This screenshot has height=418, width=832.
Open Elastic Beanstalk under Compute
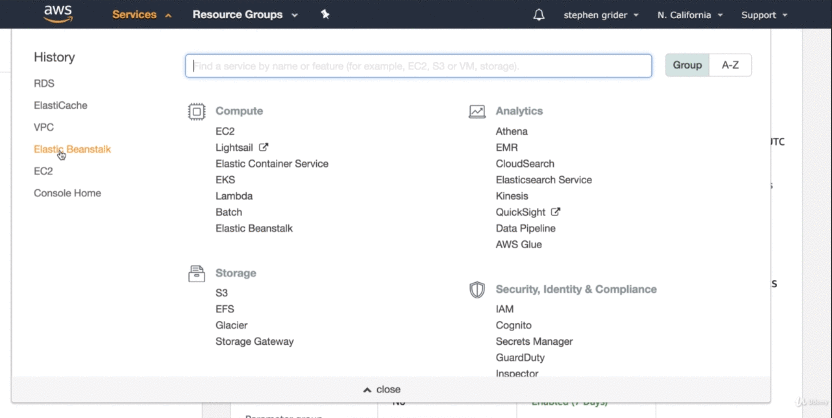(254, 228)
